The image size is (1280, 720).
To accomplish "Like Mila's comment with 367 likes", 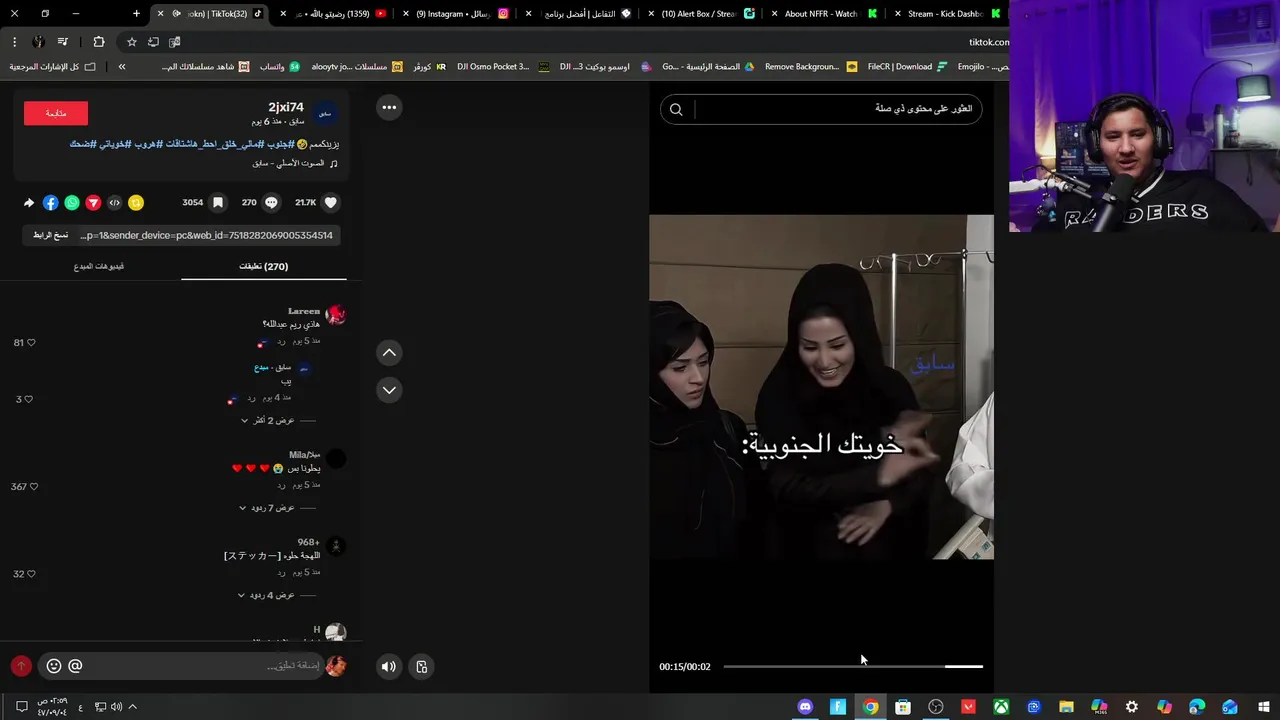I will pyautogui.click(x=33, y=487).
